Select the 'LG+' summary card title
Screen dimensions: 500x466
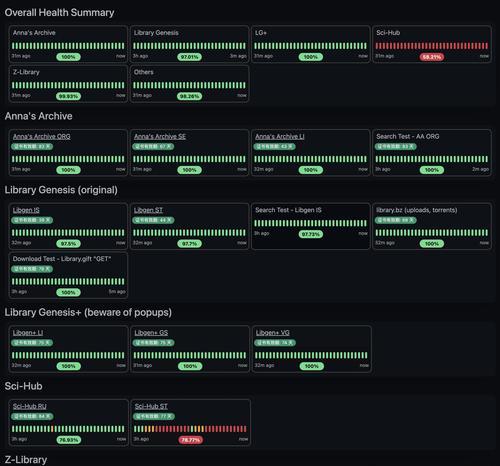[x=261, y=33]
